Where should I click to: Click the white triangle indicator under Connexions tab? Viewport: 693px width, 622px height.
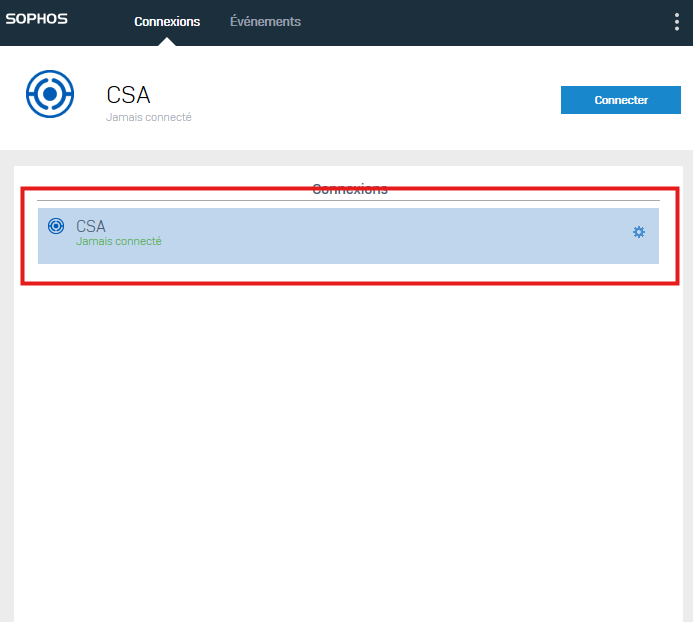coord(167,42)
